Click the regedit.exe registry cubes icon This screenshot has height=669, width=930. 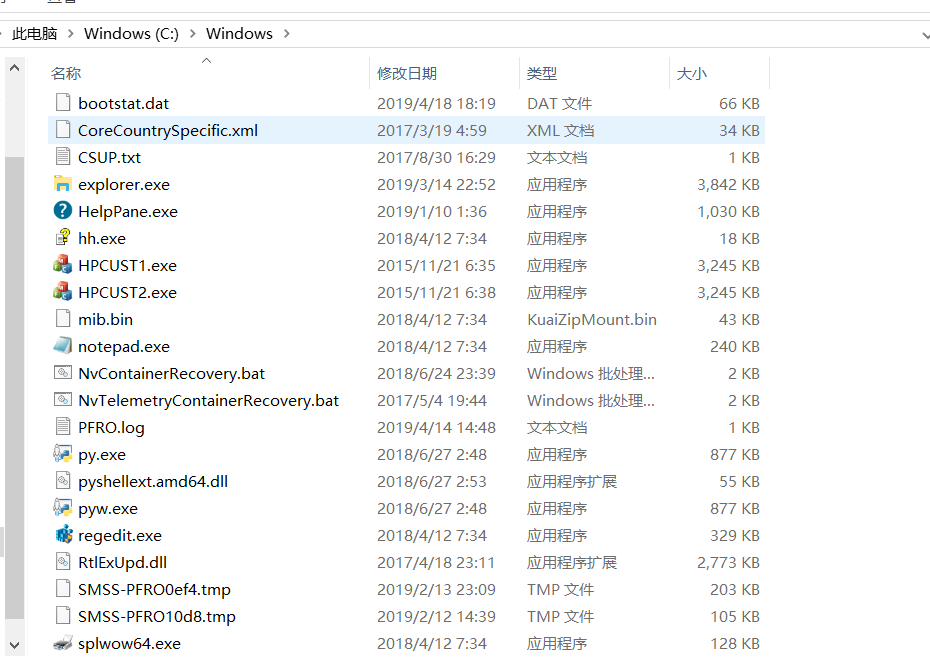(x=63, y=534)
